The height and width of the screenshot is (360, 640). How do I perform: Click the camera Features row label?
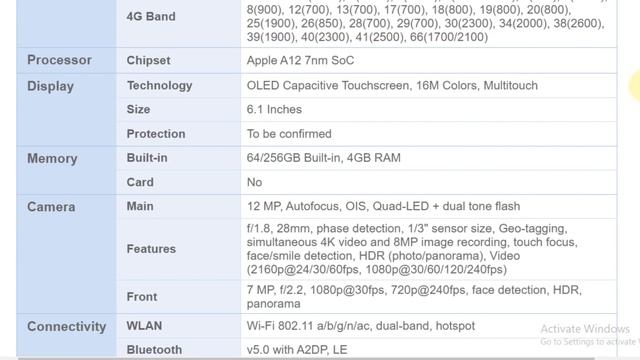(x=151, y=249)
